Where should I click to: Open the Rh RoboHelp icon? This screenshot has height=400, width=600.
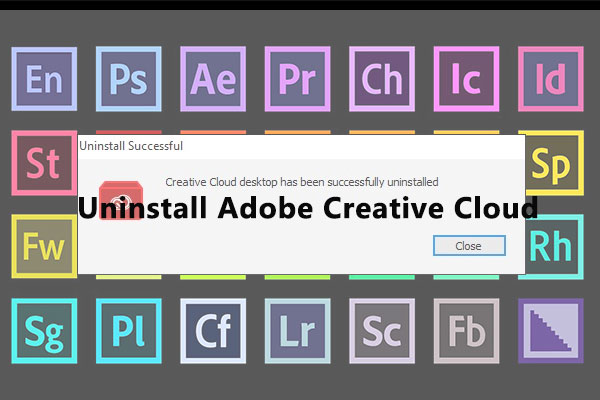554,247
